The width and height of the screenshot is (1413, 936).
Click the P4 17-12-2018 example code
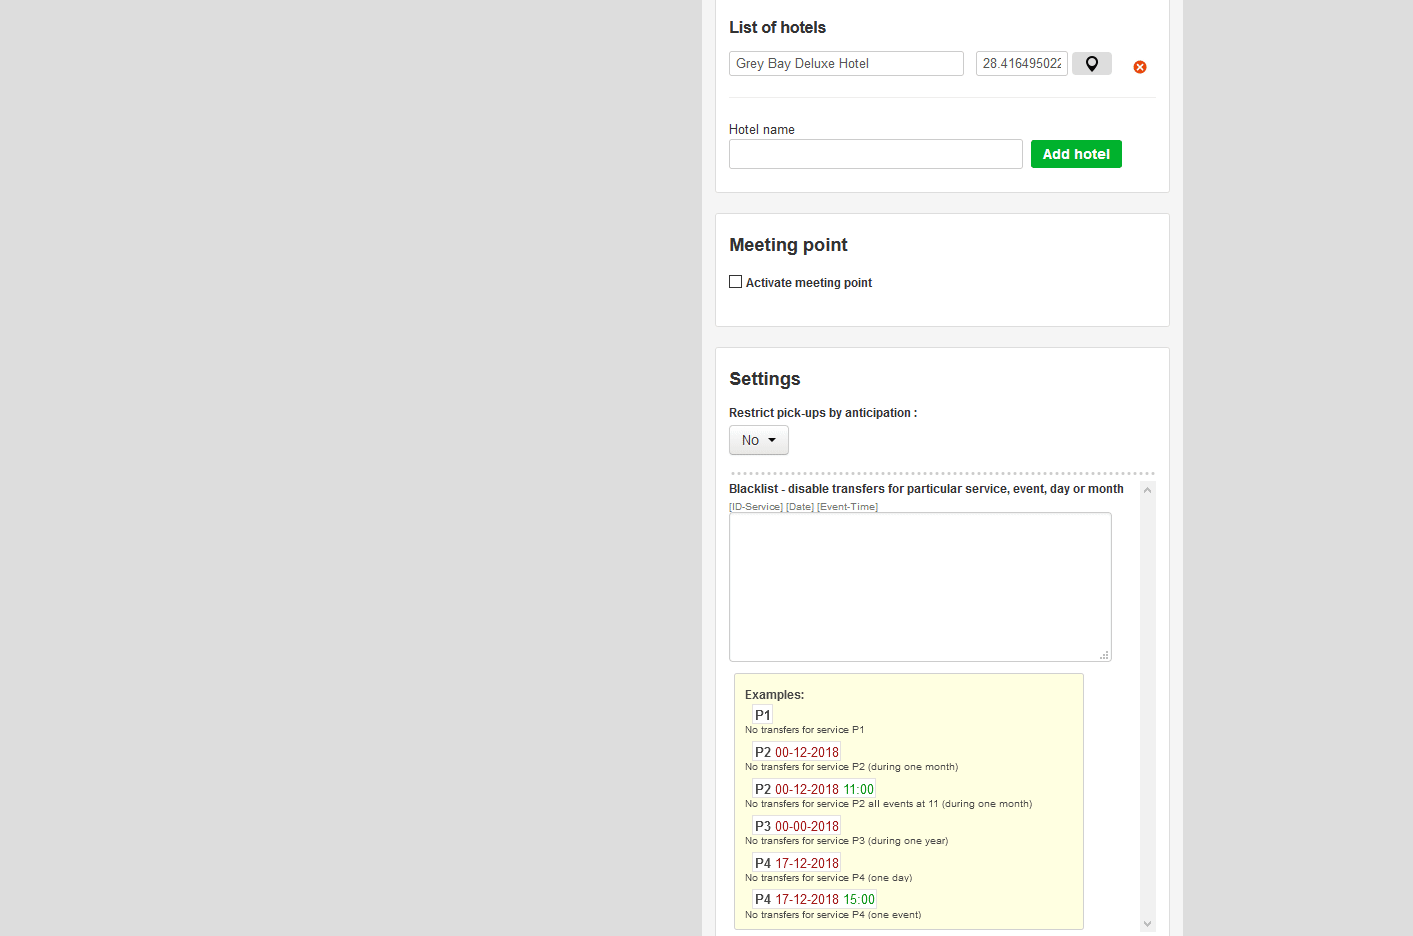796,863
